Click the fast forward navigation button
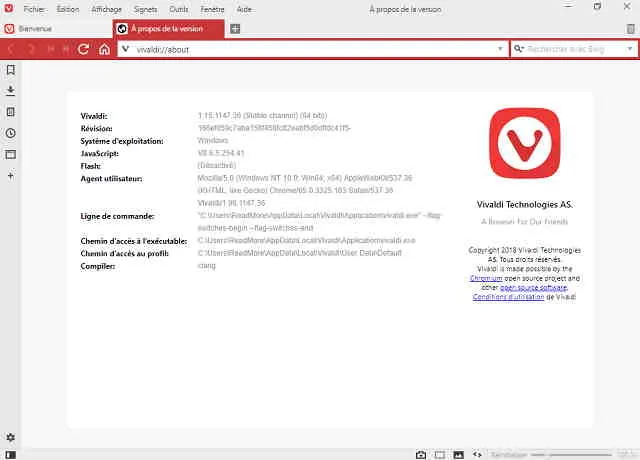The width and height of the screenshot is (640, 460). (66, 49)
